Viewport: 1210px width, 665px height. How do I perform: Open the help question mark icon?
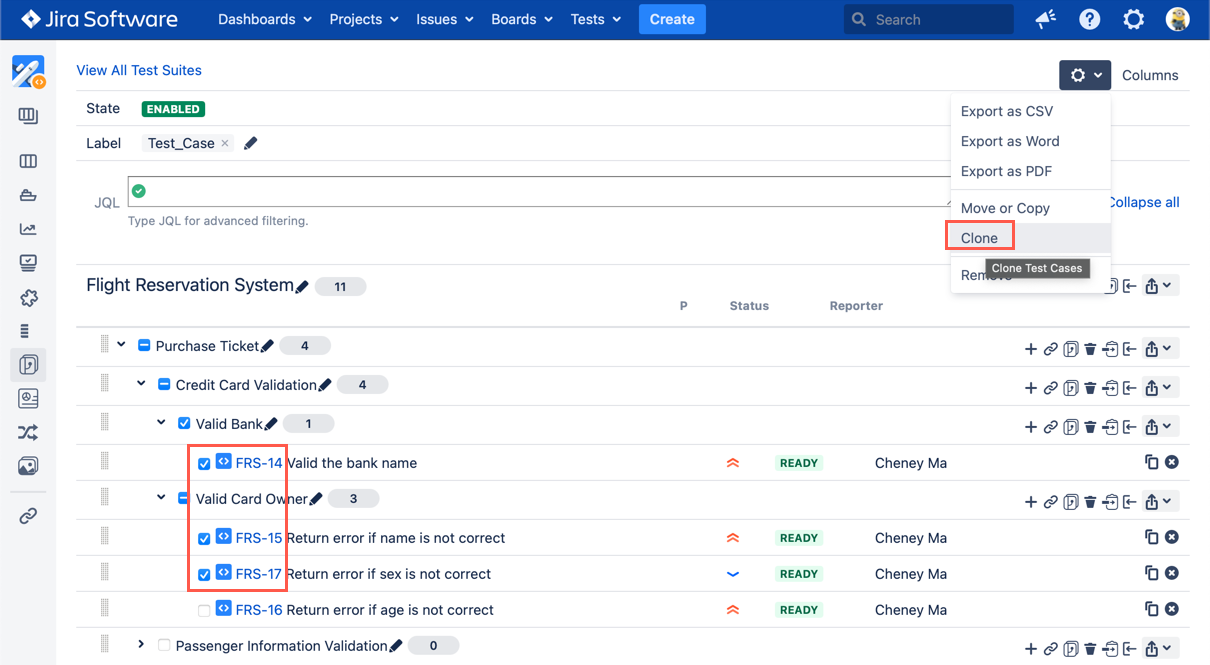[x=1090, y=20]
